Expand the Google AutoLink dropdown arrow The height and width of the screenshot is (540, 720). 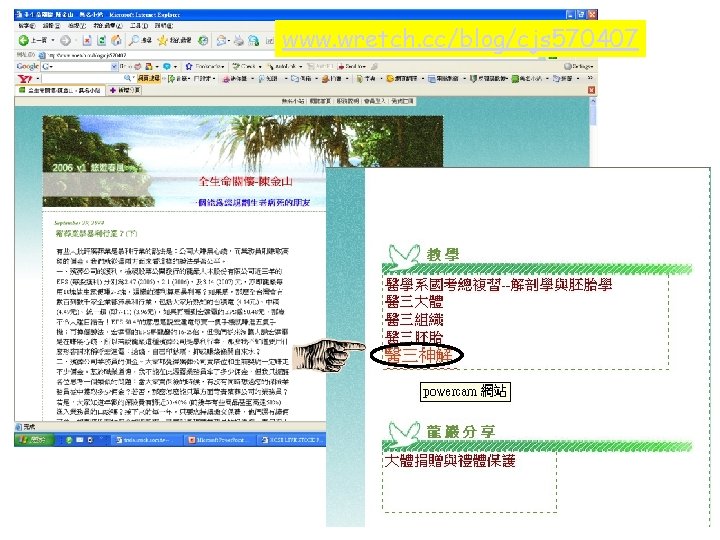(x=301, y=67)
